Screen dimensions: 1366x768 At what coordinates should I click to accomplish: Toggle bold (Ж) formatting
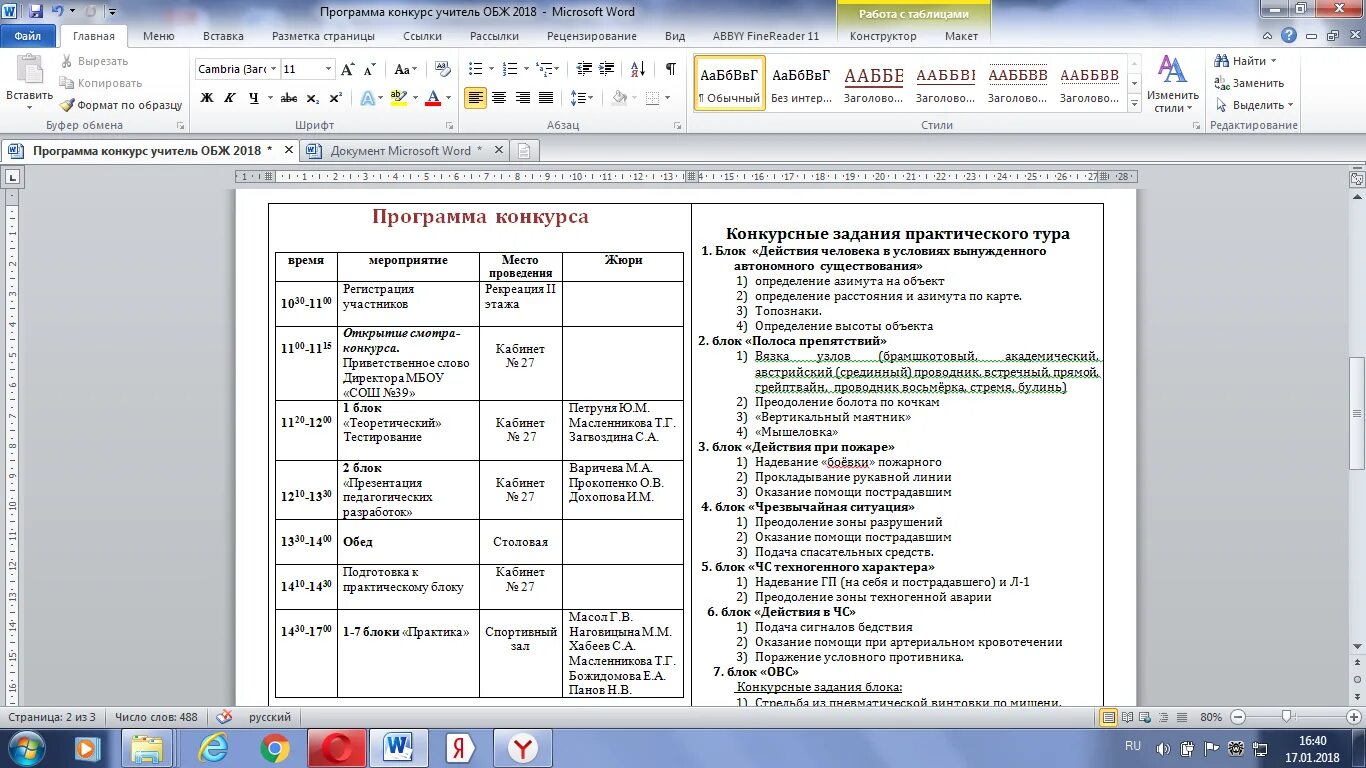(x=207, y=98)
